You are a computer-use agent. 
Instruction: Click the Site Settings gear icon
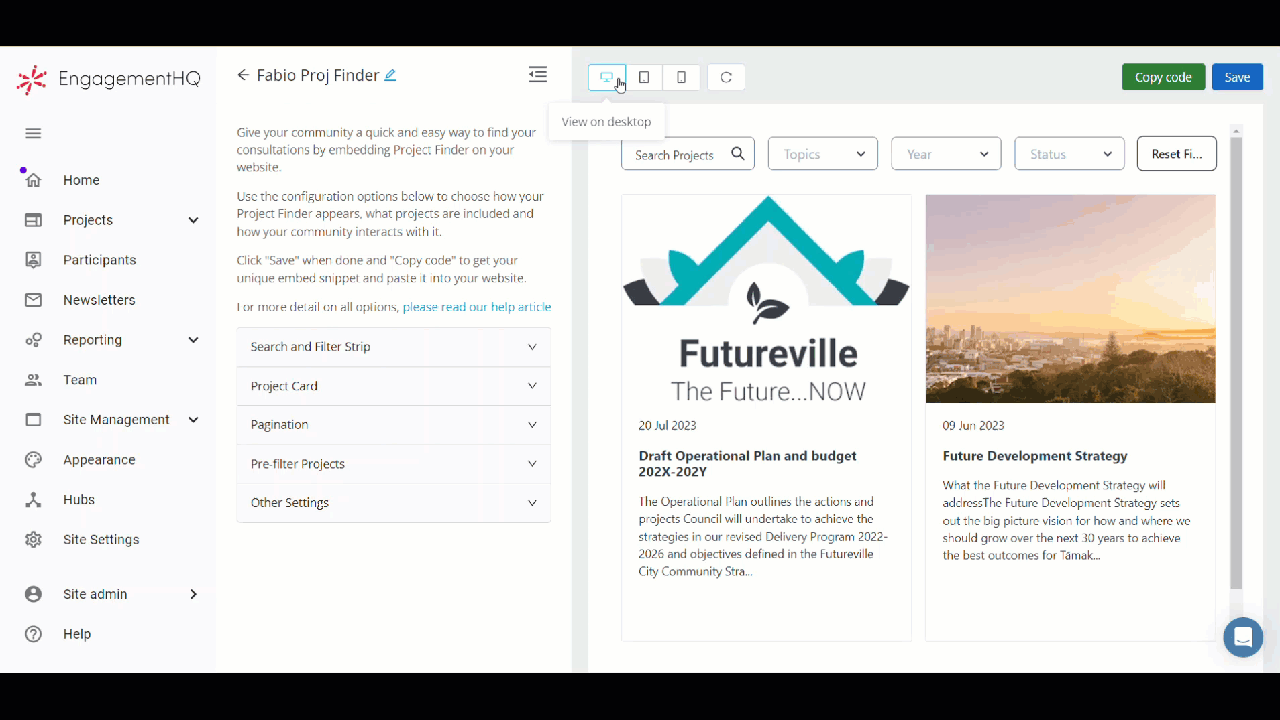coord(33,540)
